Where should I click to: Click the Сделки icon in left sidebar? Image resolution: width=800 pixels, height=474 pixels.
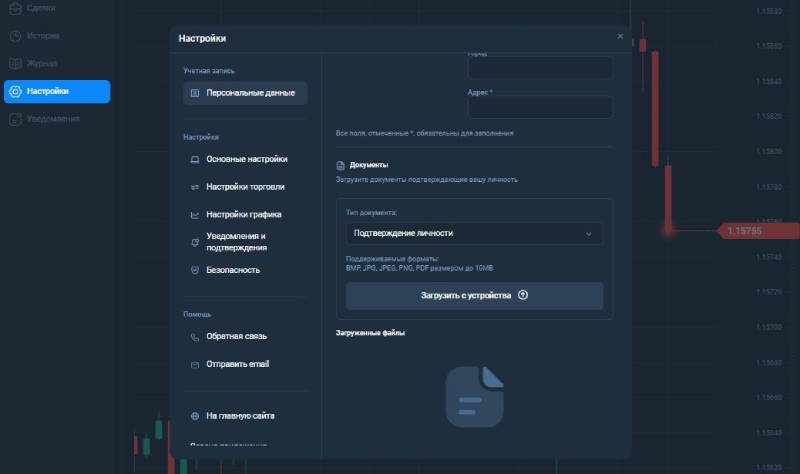(15, 8)
